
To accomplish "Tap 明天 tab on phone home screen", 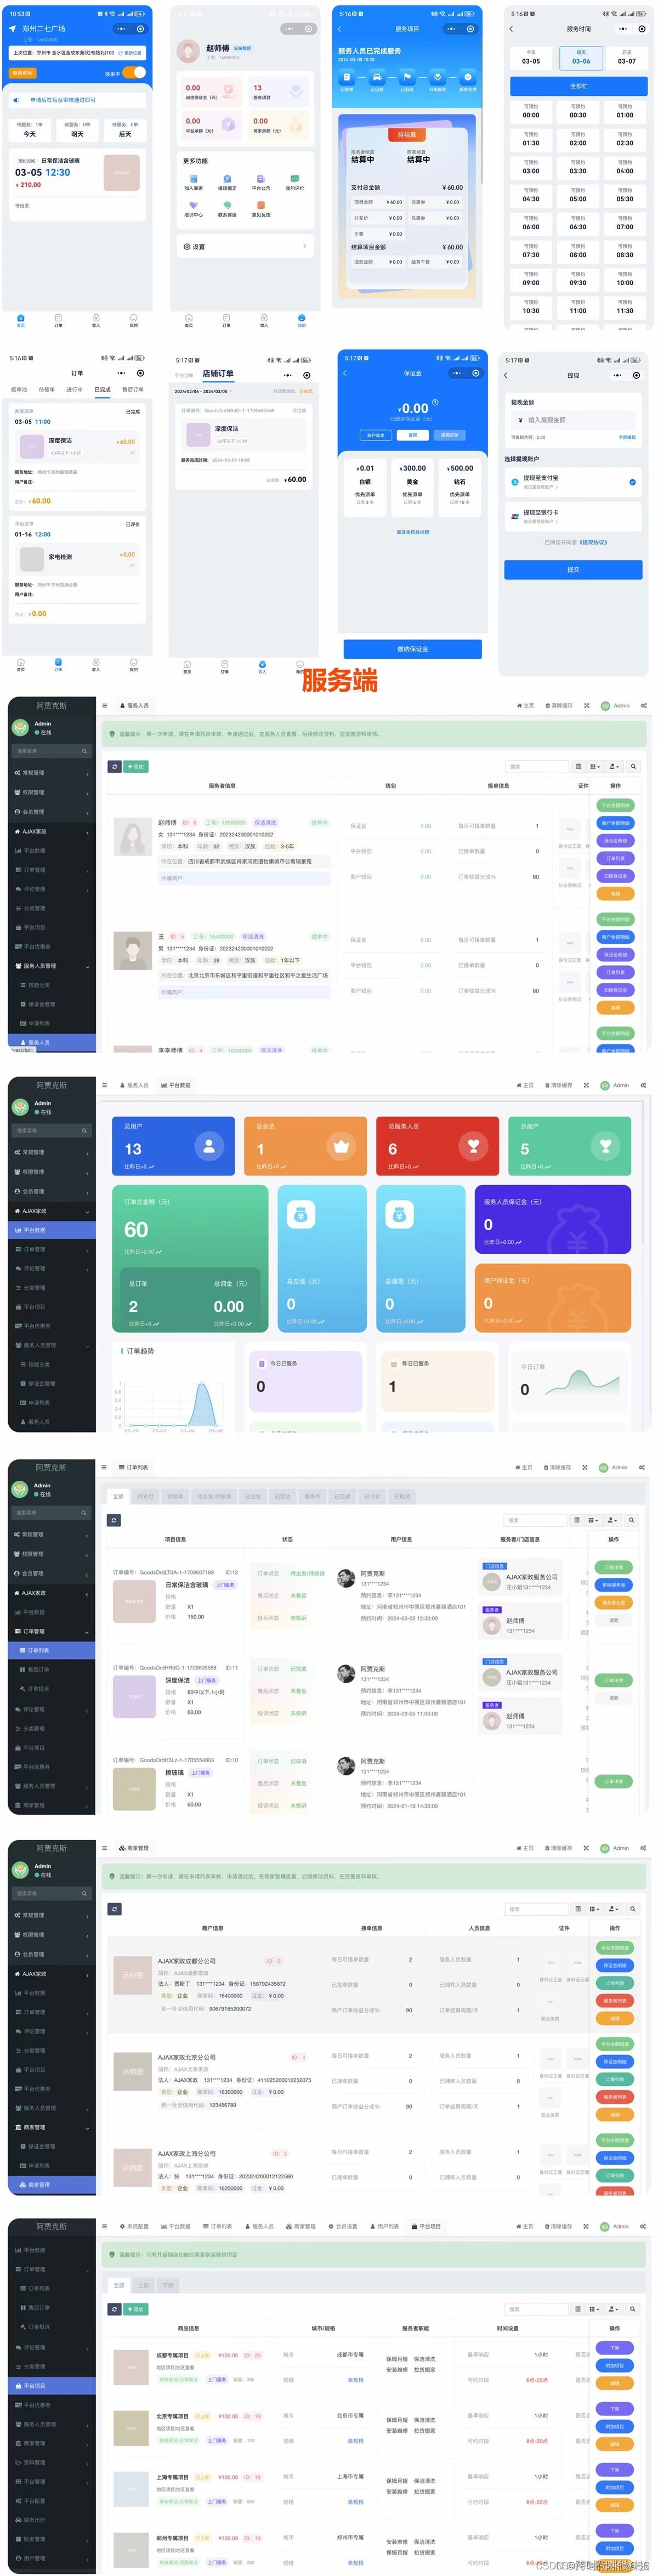I will click(77, 130).
